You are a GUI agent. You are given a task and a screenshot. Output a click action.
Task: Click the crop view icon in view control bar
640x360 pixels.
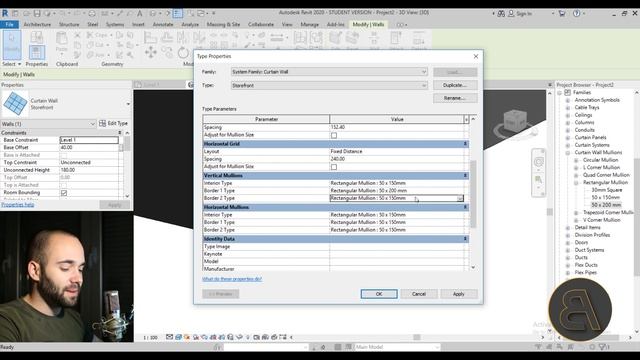[213, 337]
